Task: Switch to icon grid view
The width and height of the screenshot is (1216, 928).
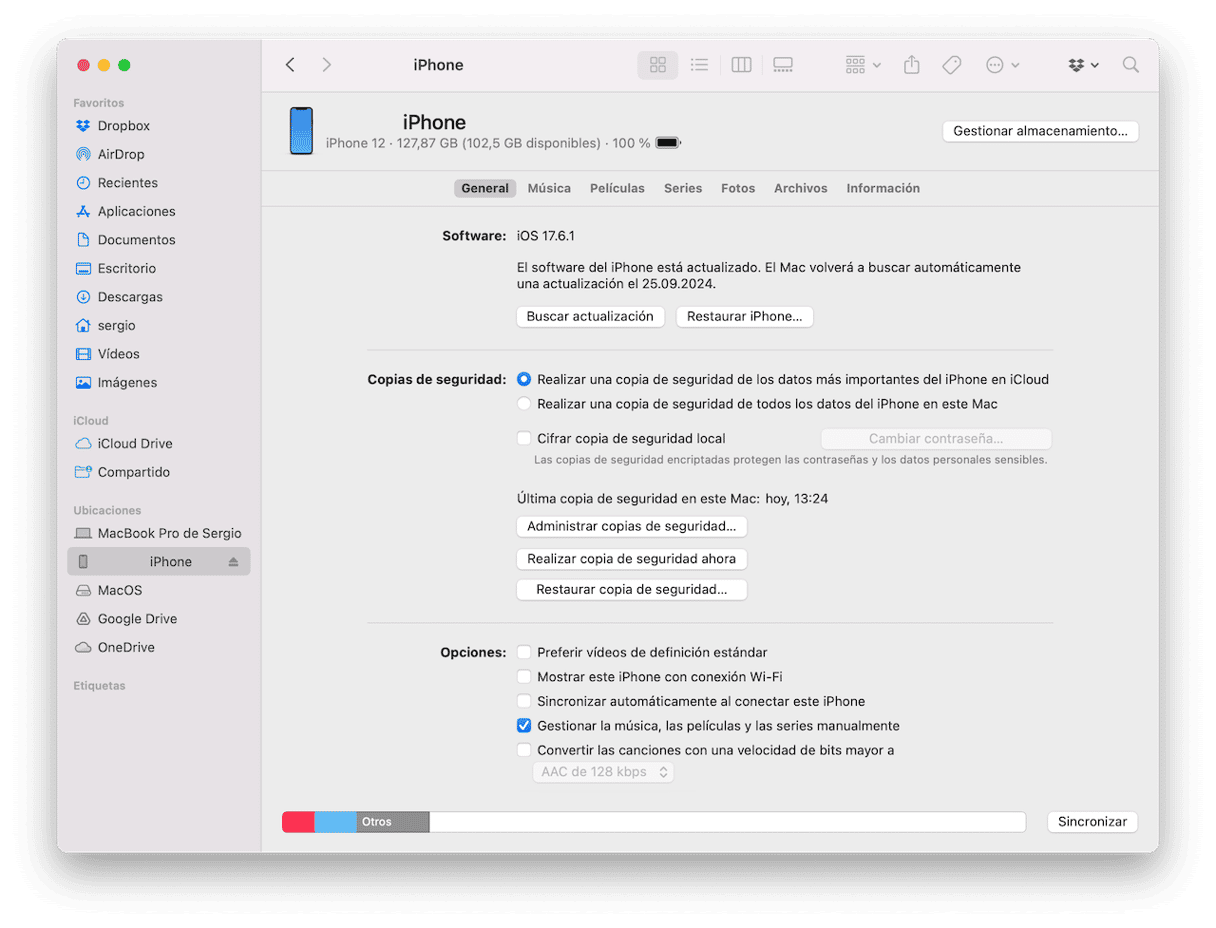Action: point(658,65)
